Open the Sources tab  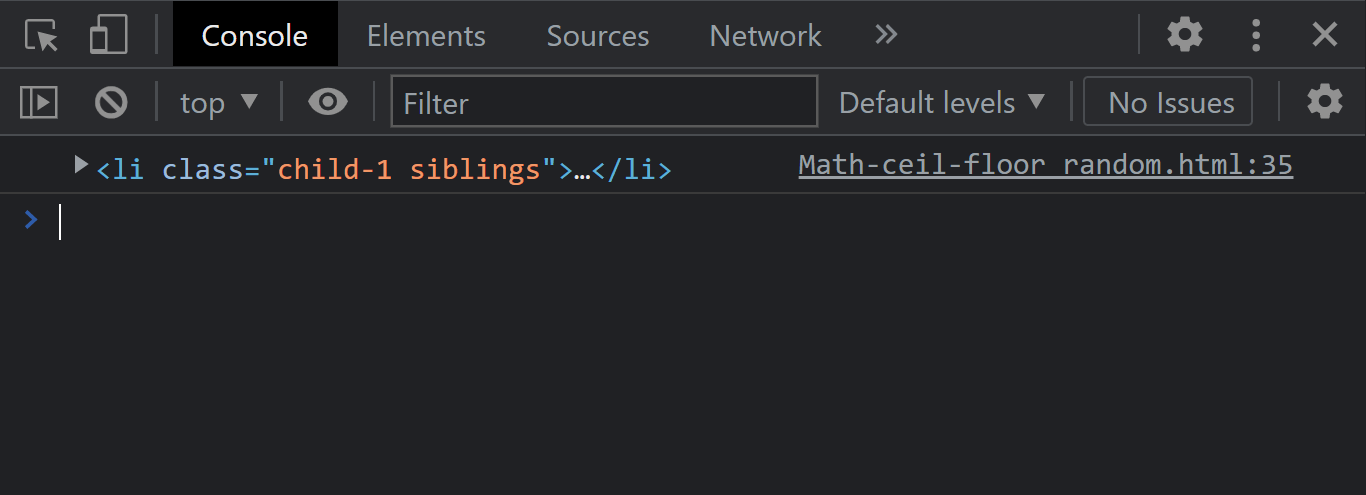(x=598, y=36)
